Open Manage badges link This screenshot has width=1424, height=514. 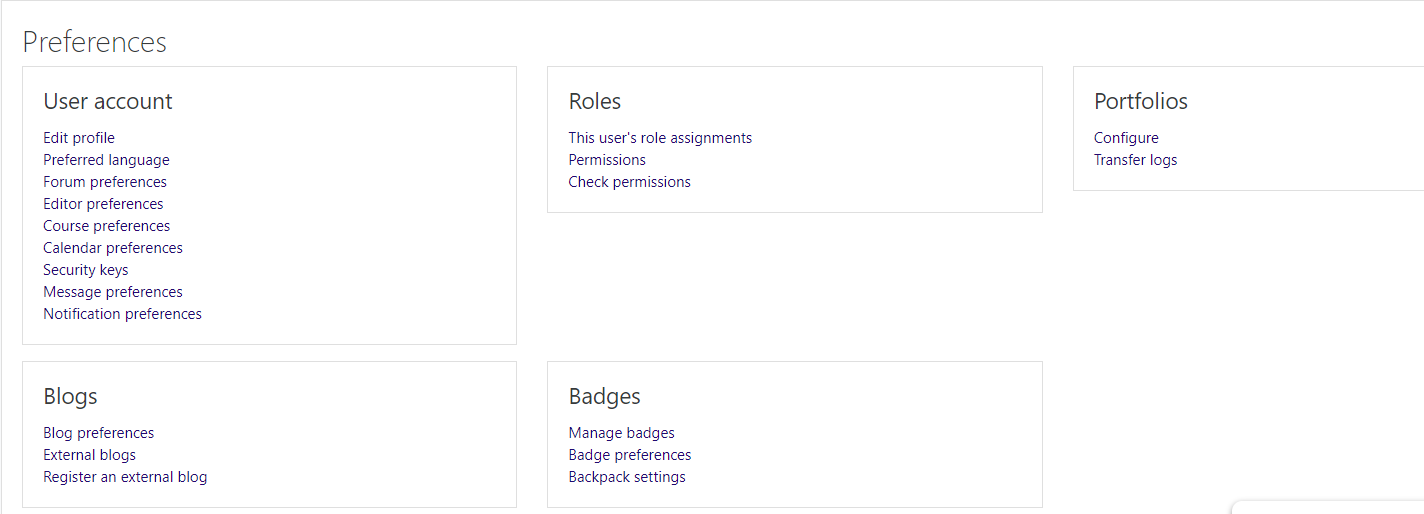[621, 433]
